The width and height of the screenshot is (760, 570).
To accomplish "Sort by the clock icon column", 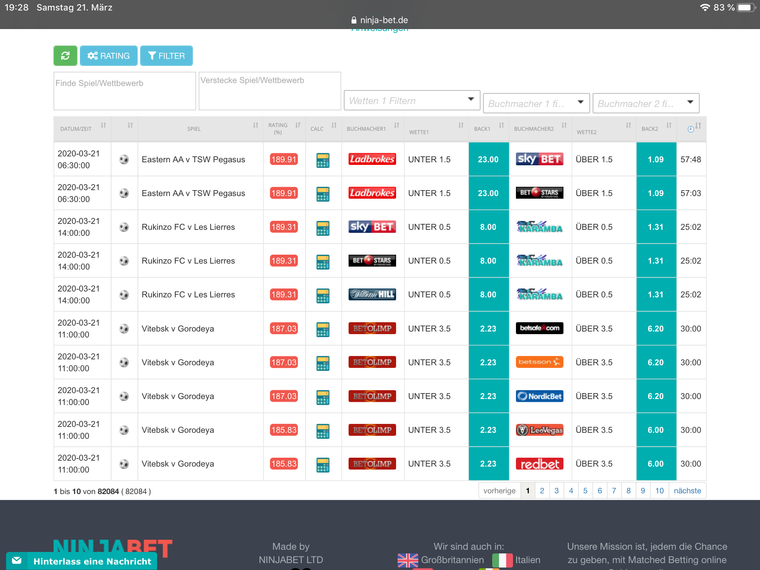I will click(x=691, y=129).
